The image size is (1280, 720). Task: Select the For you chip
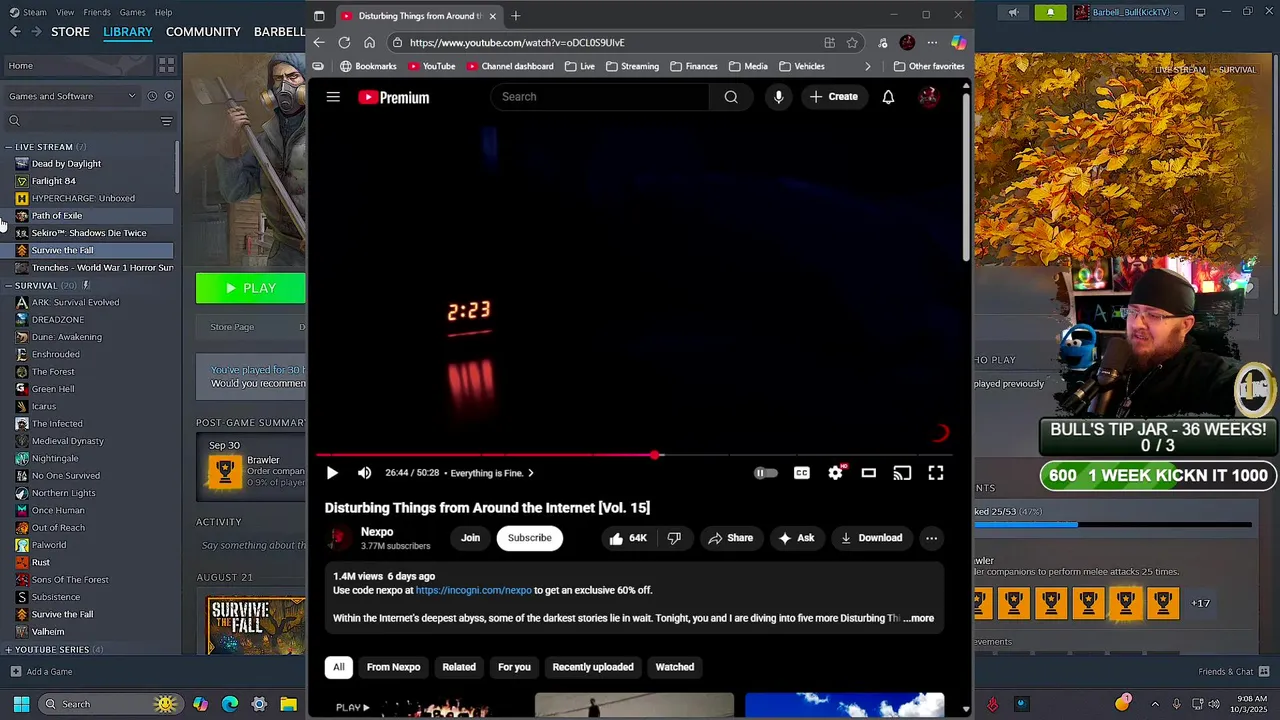pos(514,667)
